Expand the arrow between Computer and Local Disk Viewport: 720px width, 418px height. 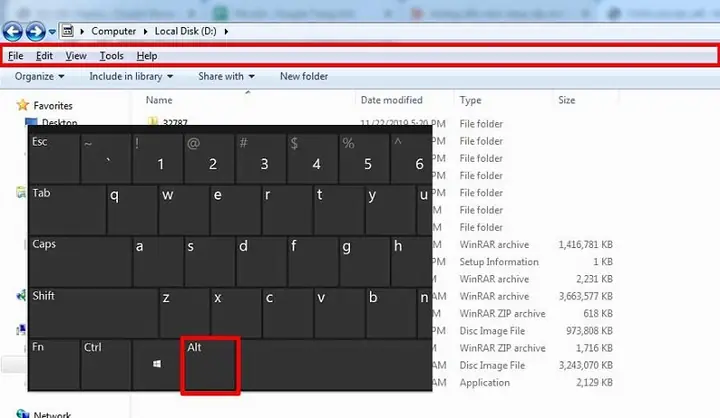click(145, 31)
